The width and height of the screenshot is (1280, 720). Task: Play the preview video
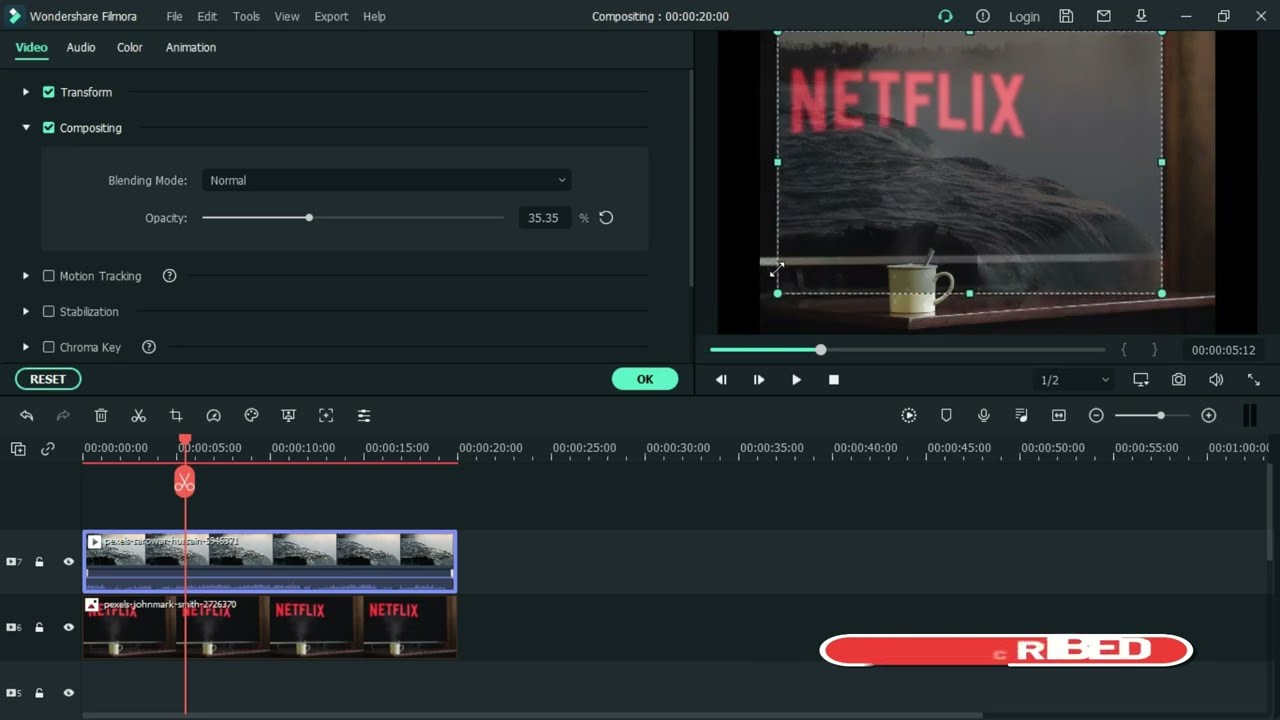[x=796, y=380]
